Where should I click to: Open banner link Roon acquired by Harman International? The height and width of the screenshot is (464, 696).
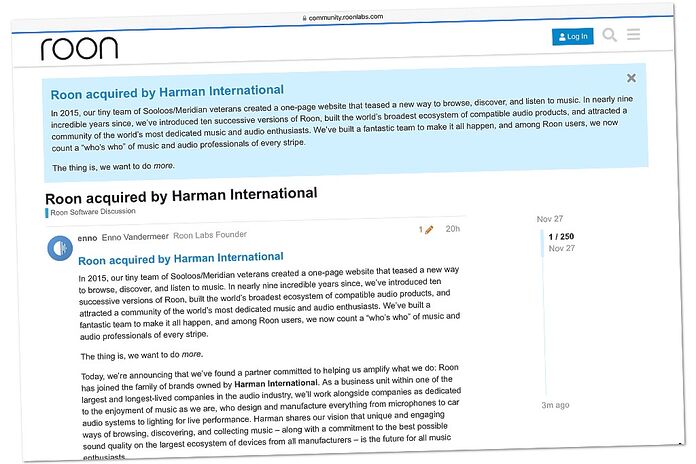point(167,92)
